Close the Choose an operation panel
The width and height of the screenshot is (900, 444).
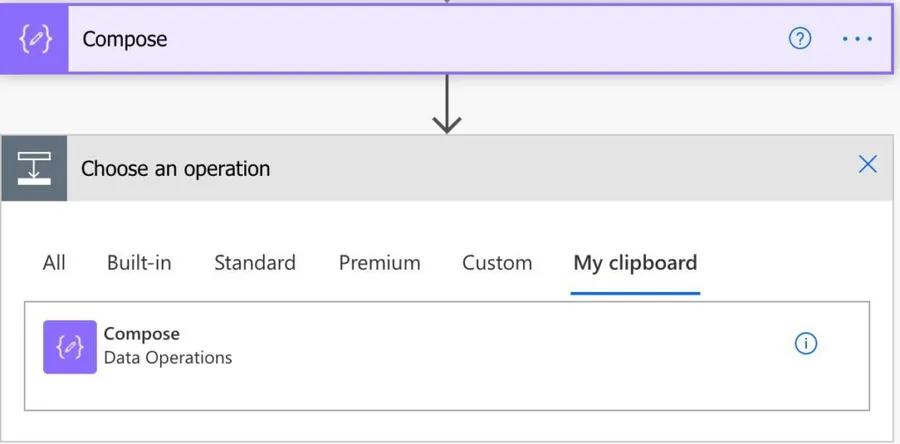click(x=868, y=165)
